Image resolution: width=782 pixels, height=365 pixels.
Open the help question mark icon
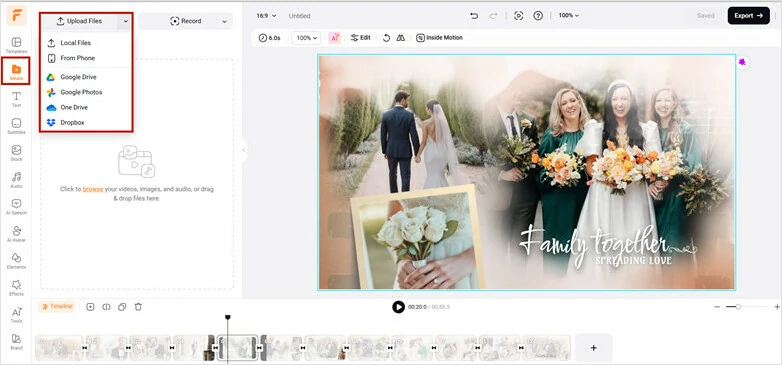(538, 15)
